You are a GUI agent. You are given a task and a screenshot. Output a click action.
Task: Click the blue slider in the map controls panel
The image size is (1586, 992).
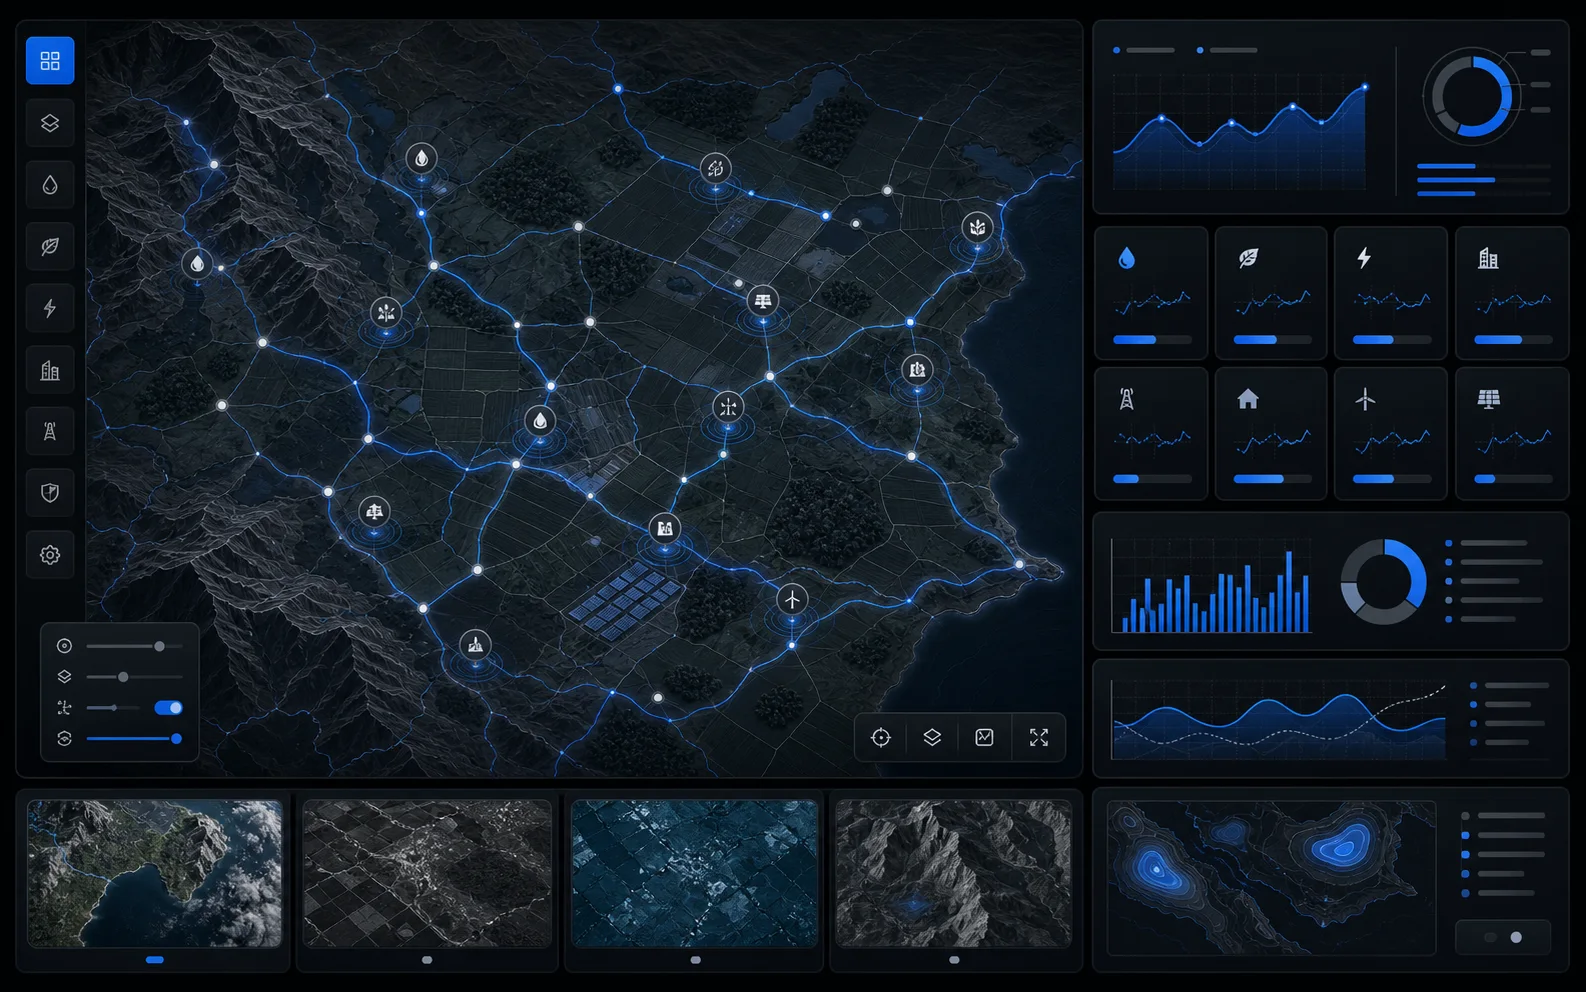click(134, 739)
